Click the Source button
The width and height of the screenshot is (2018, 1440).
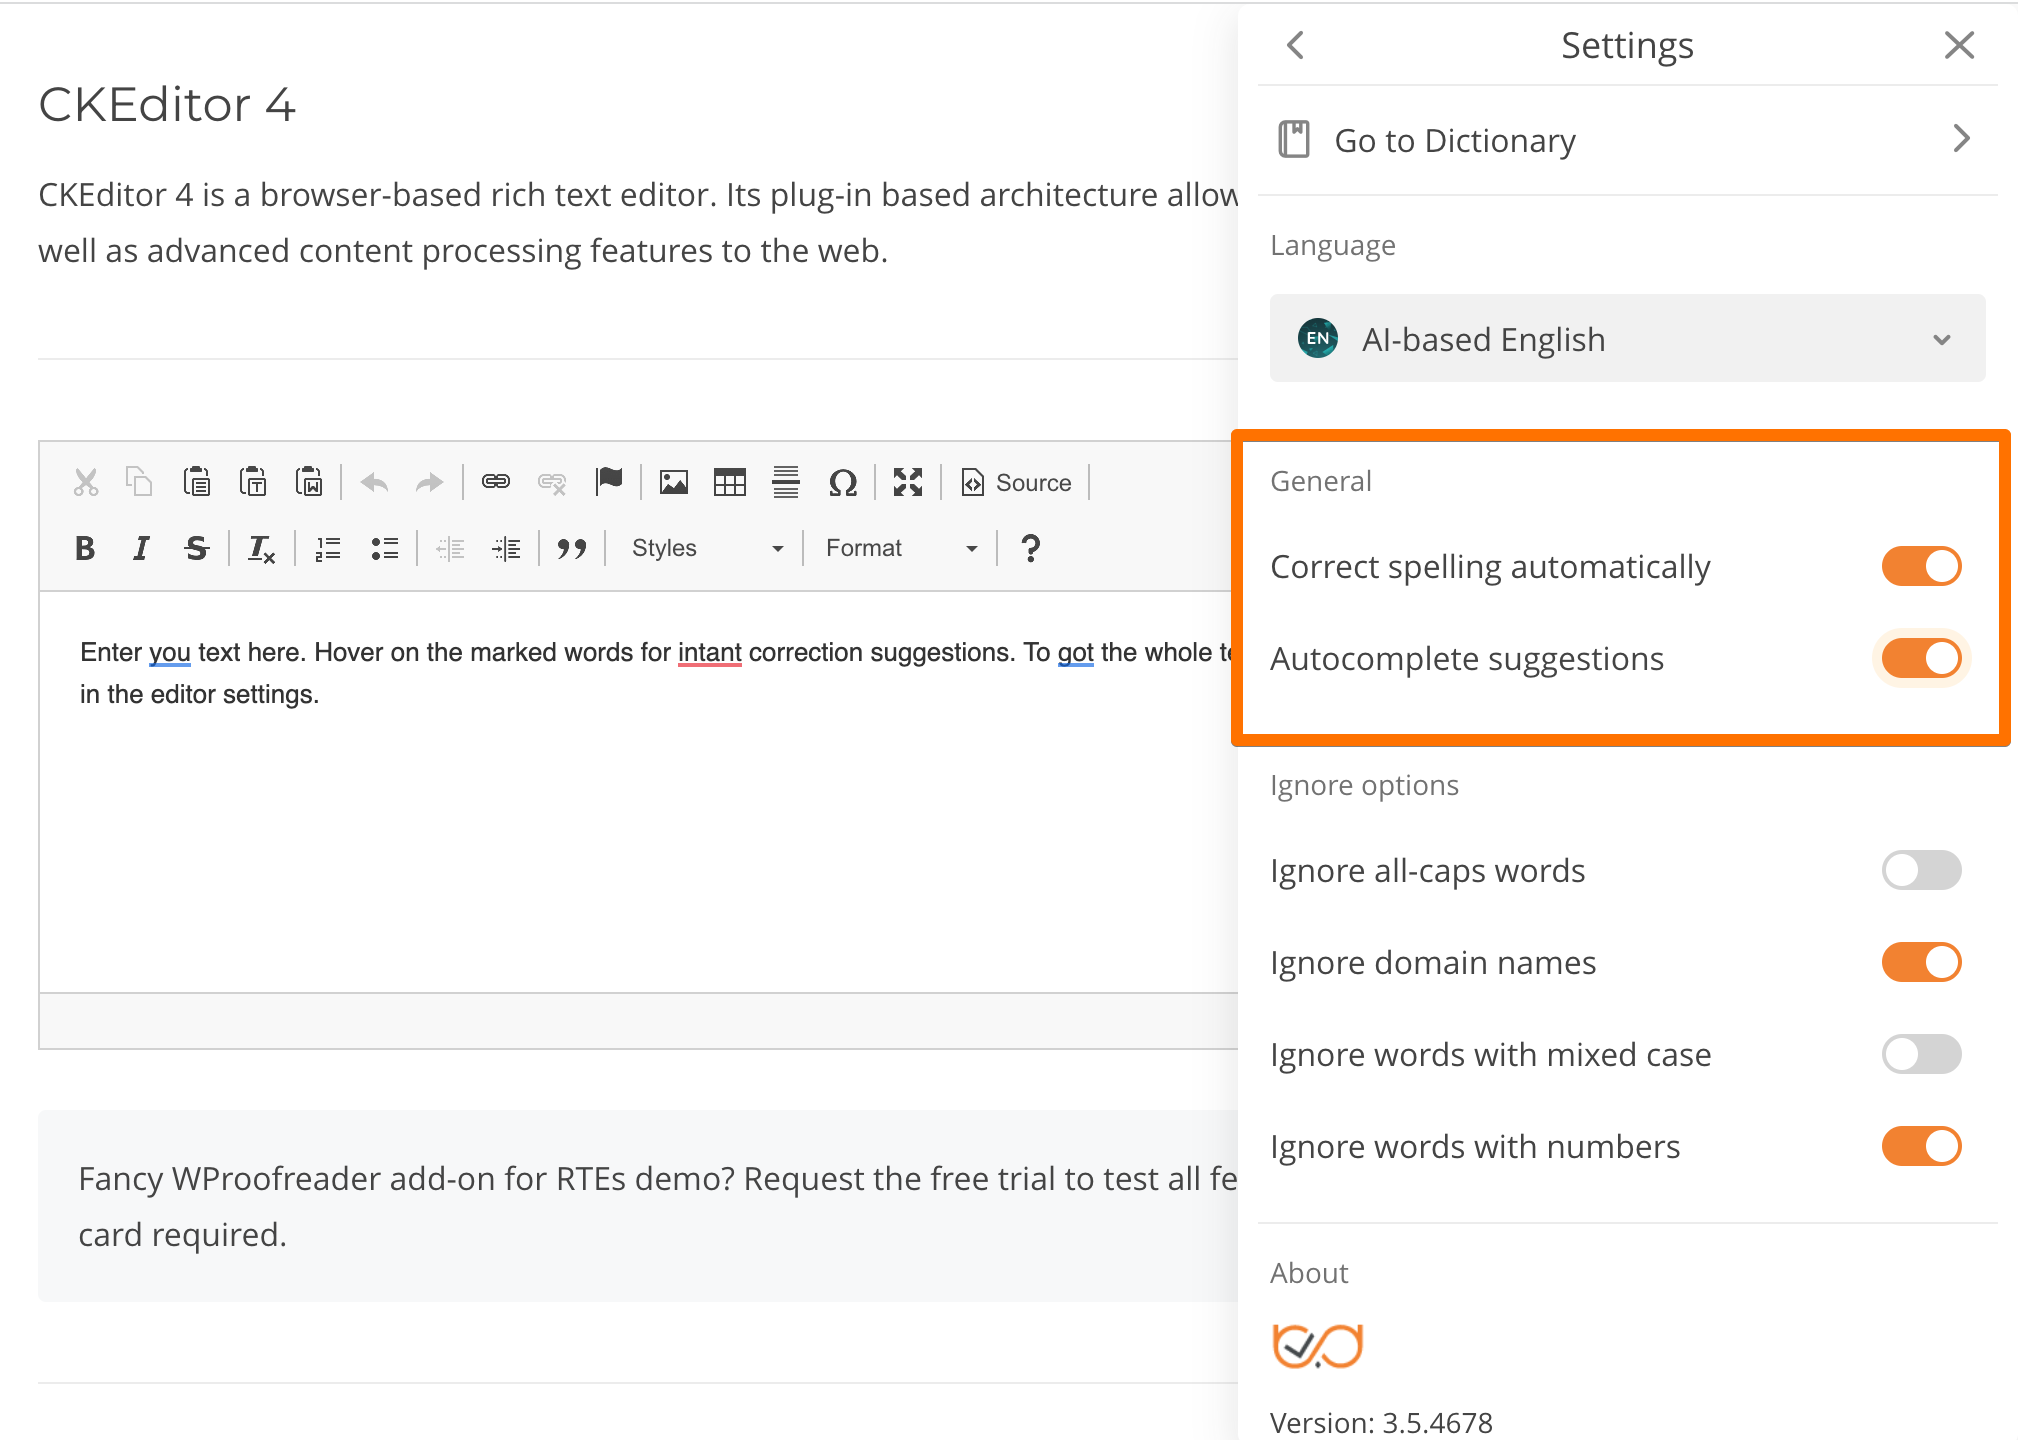click(1016, 483)
